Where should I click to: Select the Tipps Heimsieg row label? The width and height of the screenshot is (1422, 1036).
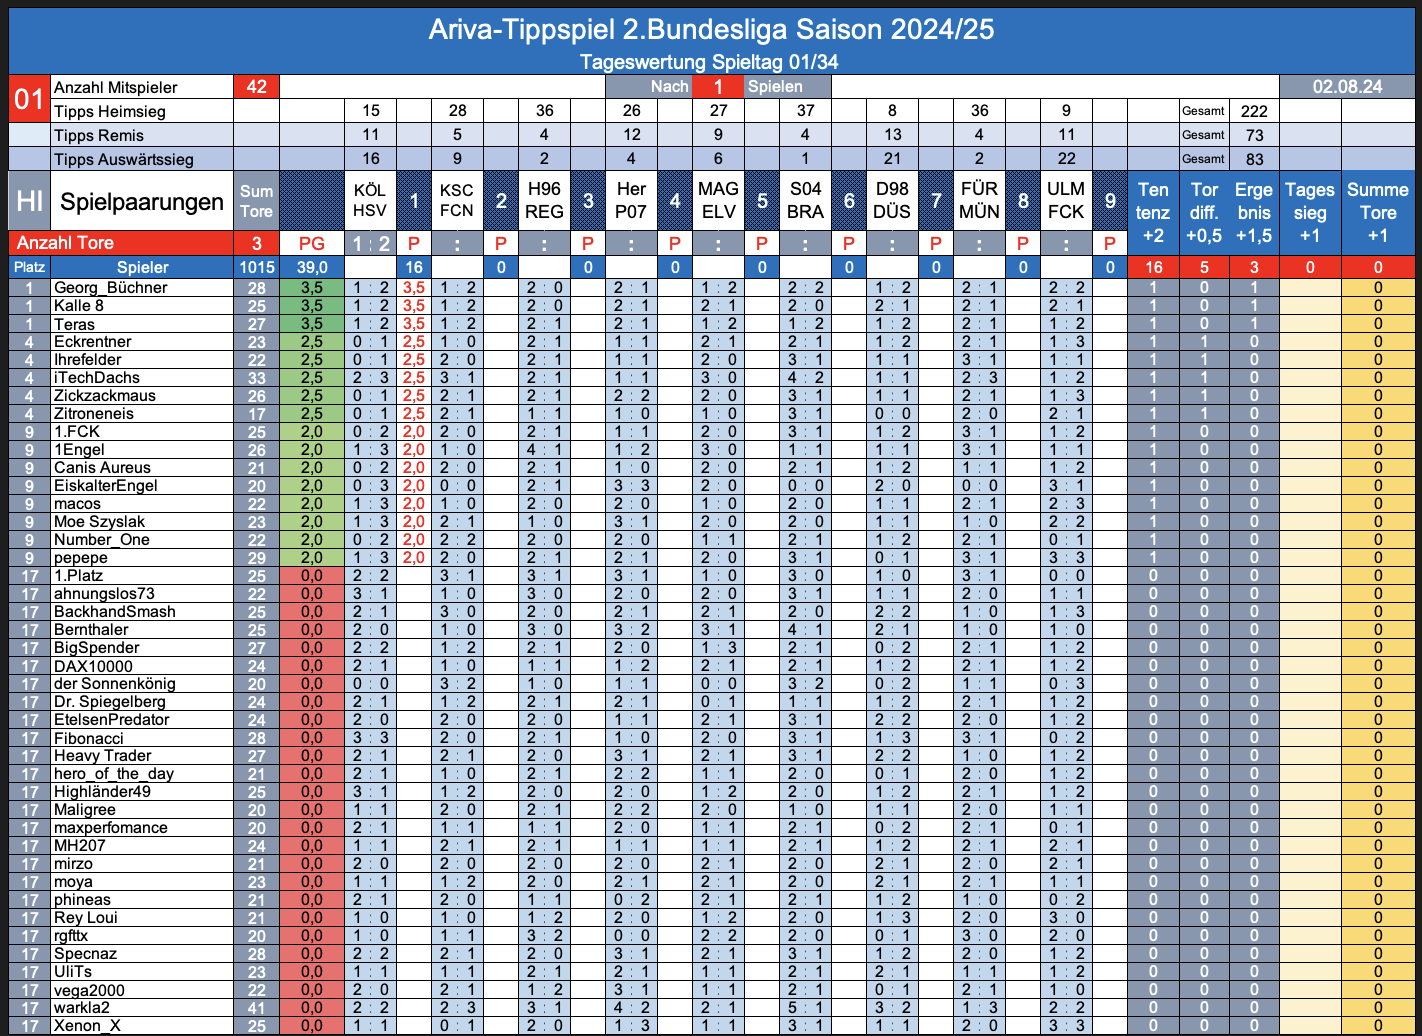coord(110,112)
